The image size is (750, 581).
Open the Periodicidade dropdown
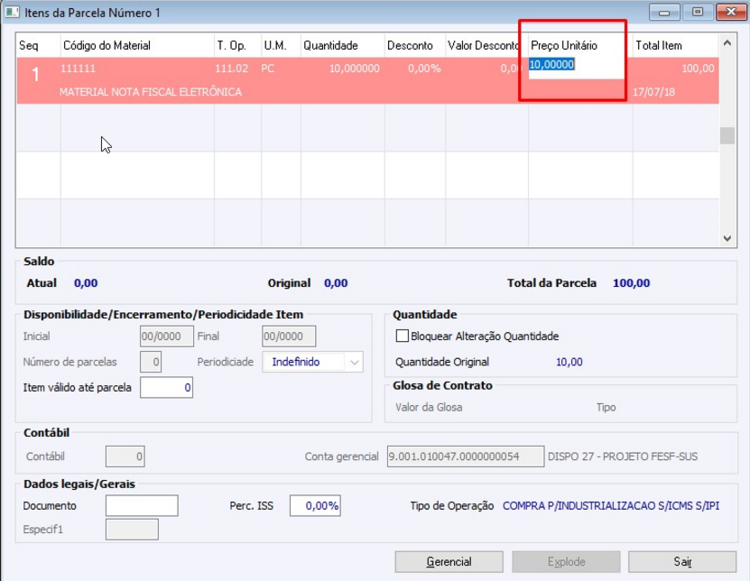[354, 362]
